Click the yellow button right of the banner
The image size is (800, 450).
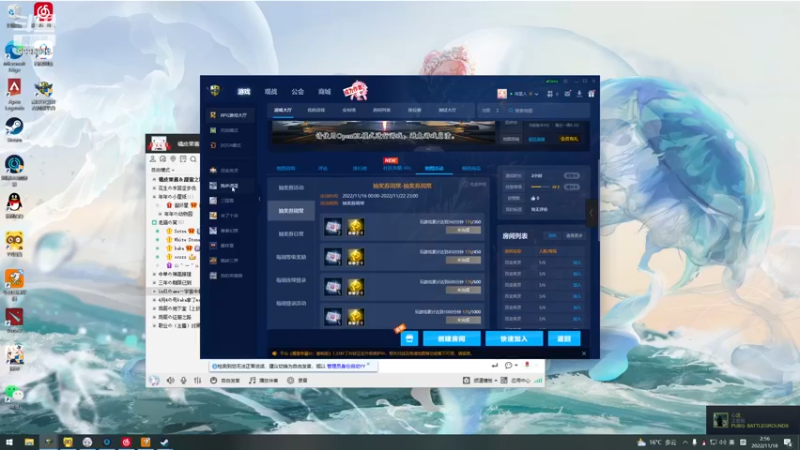569,139
